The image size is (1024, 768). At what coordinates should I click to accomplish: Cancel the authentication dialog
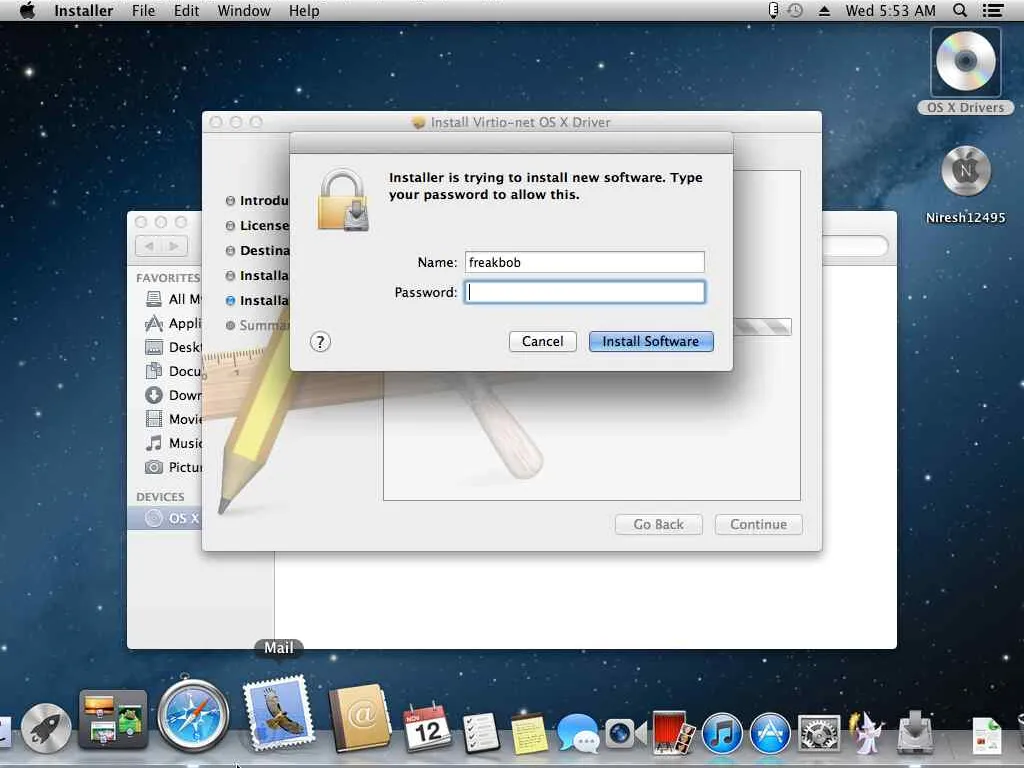pos(542,342)
